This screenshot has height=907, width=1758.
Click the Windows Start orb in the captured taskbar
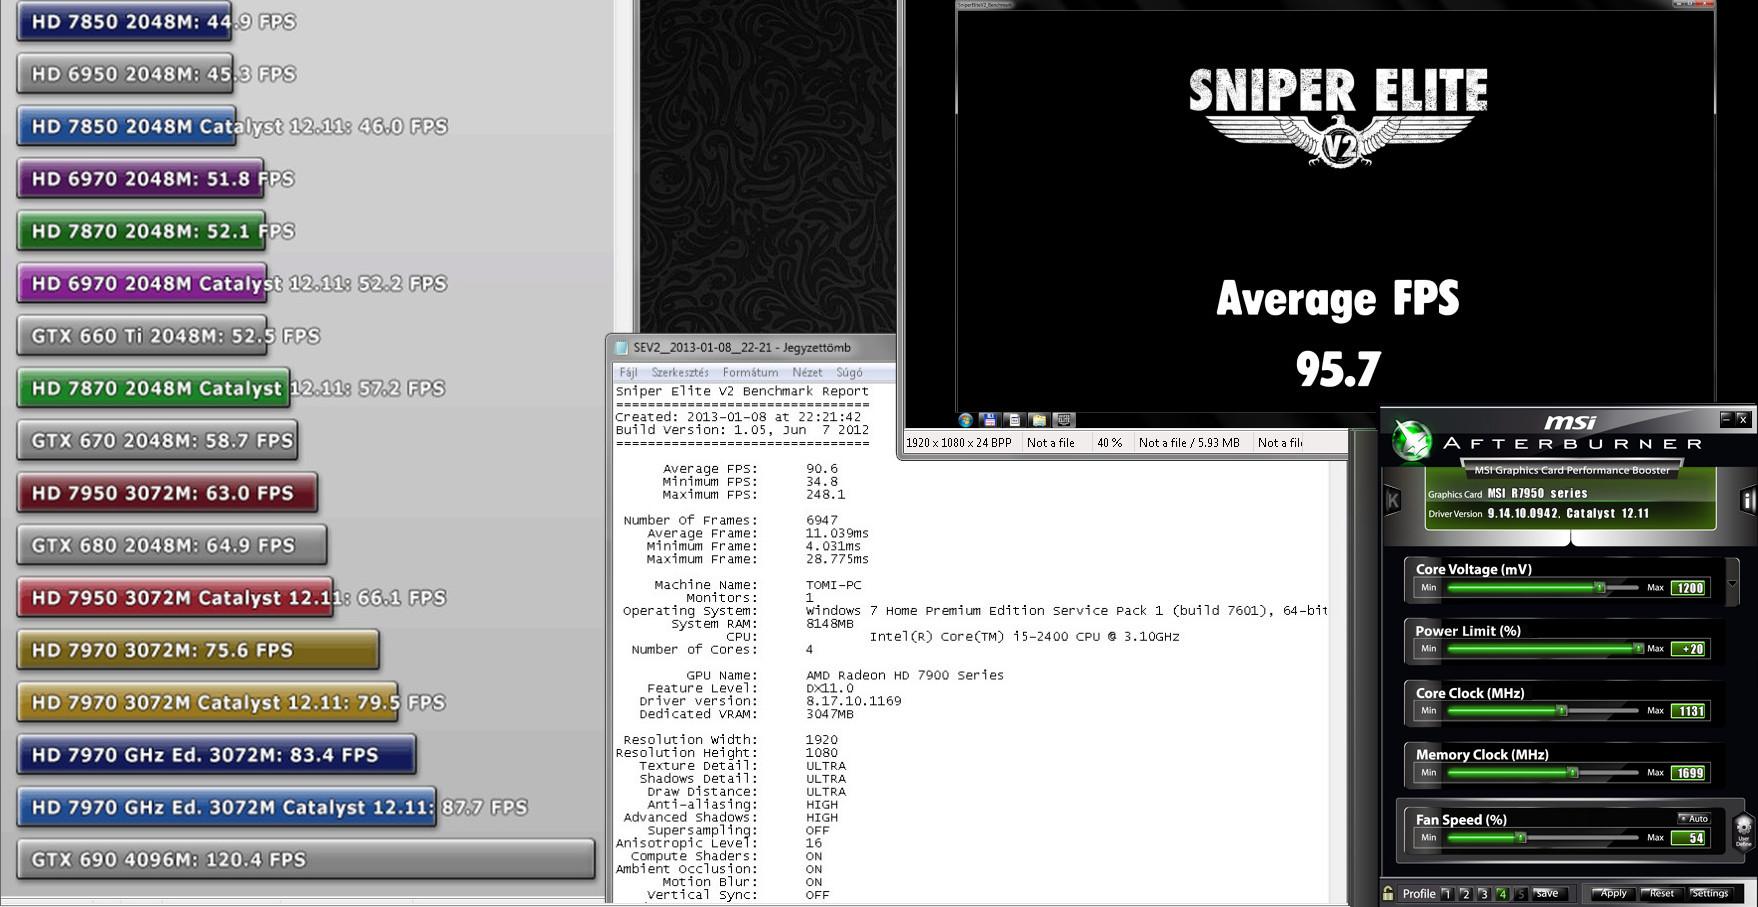tap(965, 420)
